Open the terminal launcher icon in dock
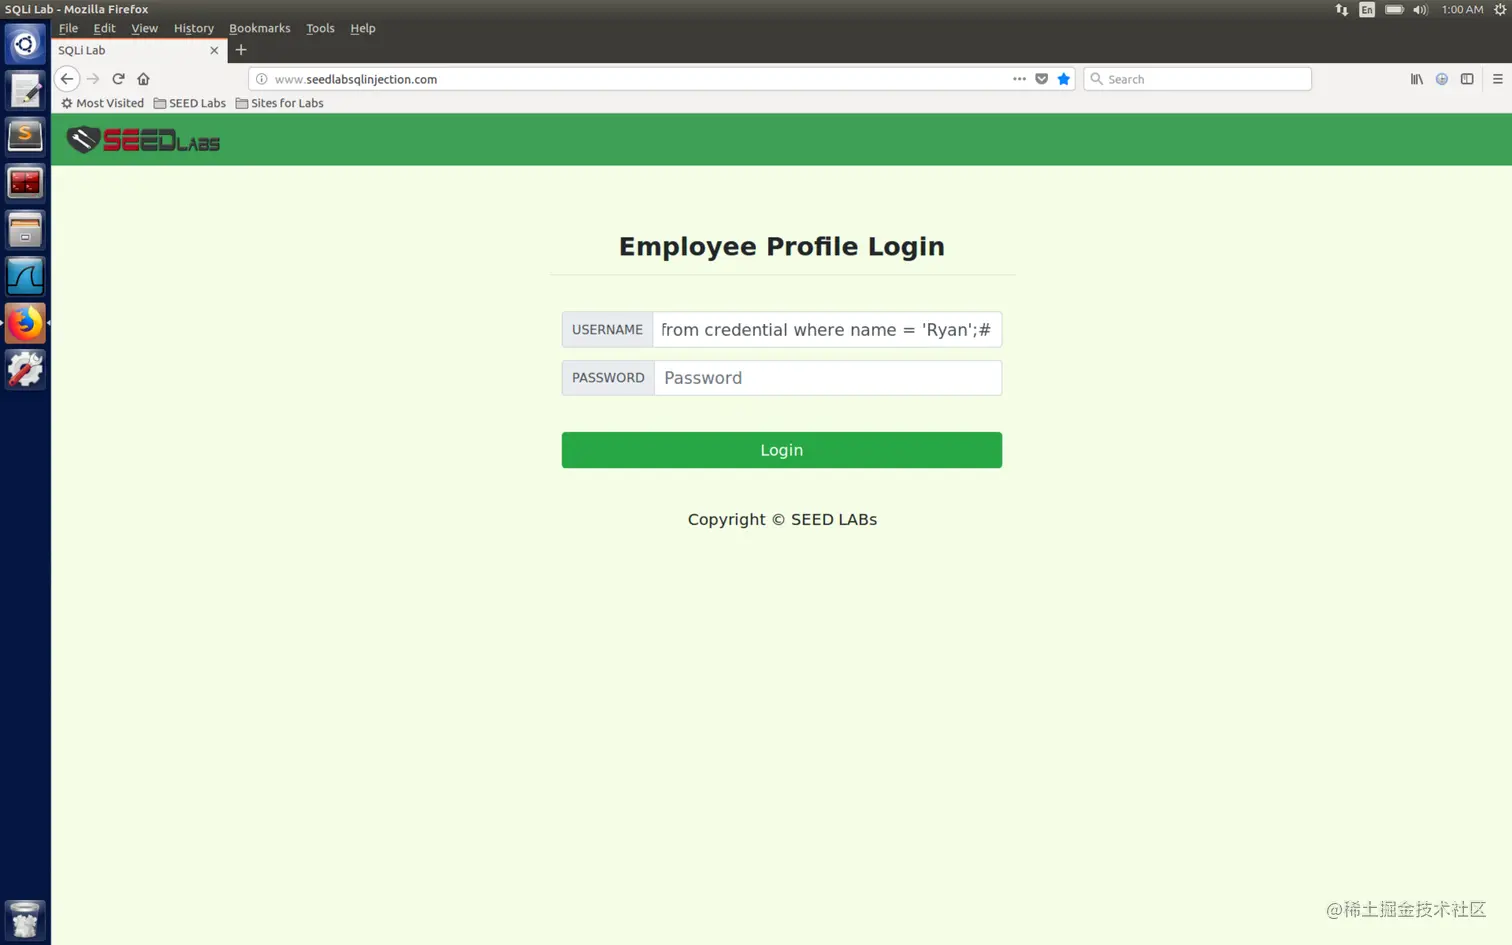 25,183
